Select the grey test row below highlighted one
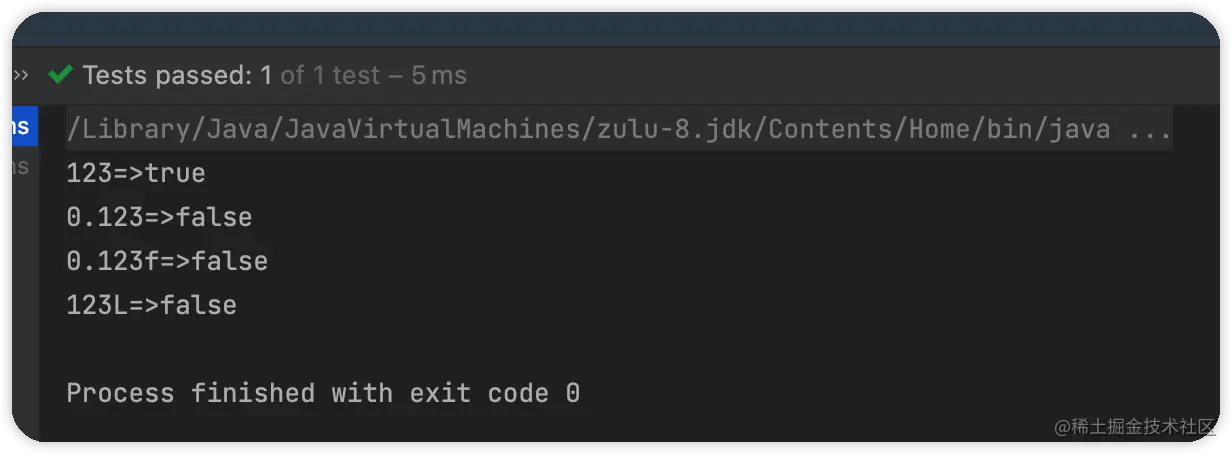Image resolution: width=1232 pixels, height=454 pixels. 22,167
